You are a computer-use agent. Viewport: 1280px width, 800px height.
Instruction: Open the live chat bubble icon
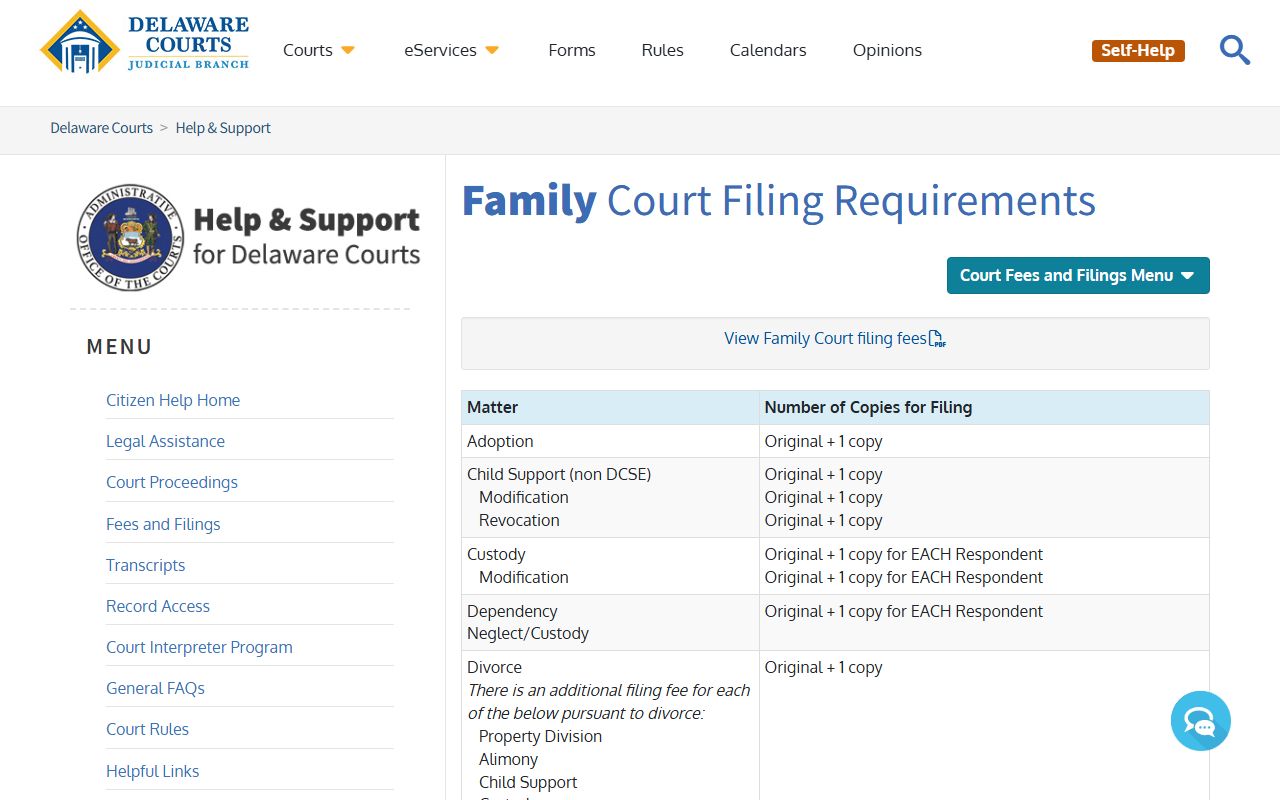pyautogui.click(x=1200, y=721)
